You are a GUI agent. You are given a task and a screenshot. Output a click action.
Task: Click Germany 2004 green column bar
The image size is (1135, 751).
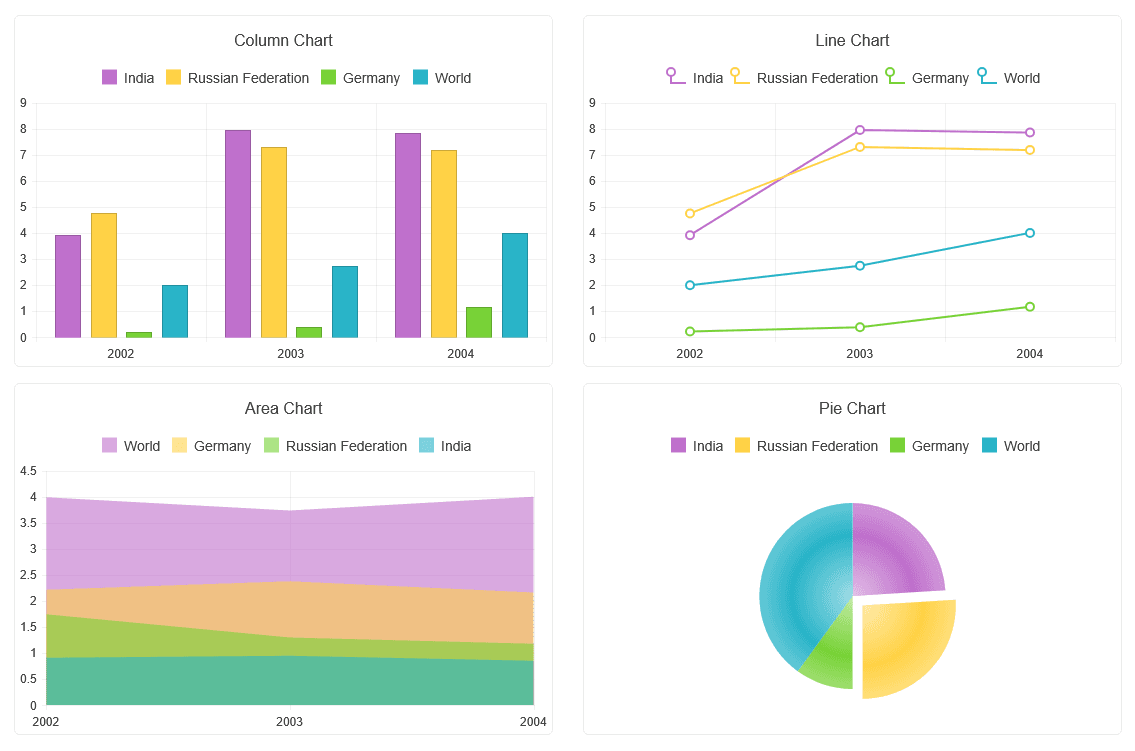point(479,323)
